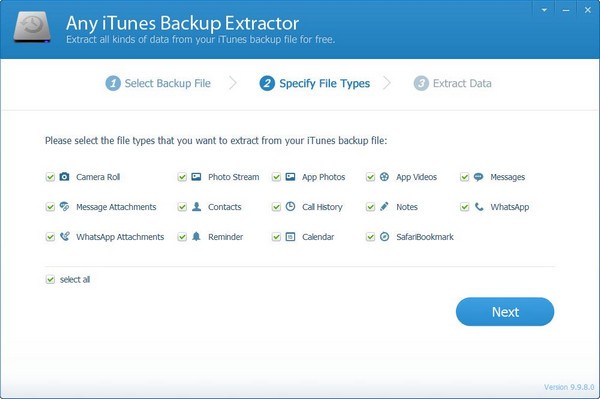Viewport: 600px width, 399px height.
Task: Click the backup drive app logo
Action: [x=32, y=26]
